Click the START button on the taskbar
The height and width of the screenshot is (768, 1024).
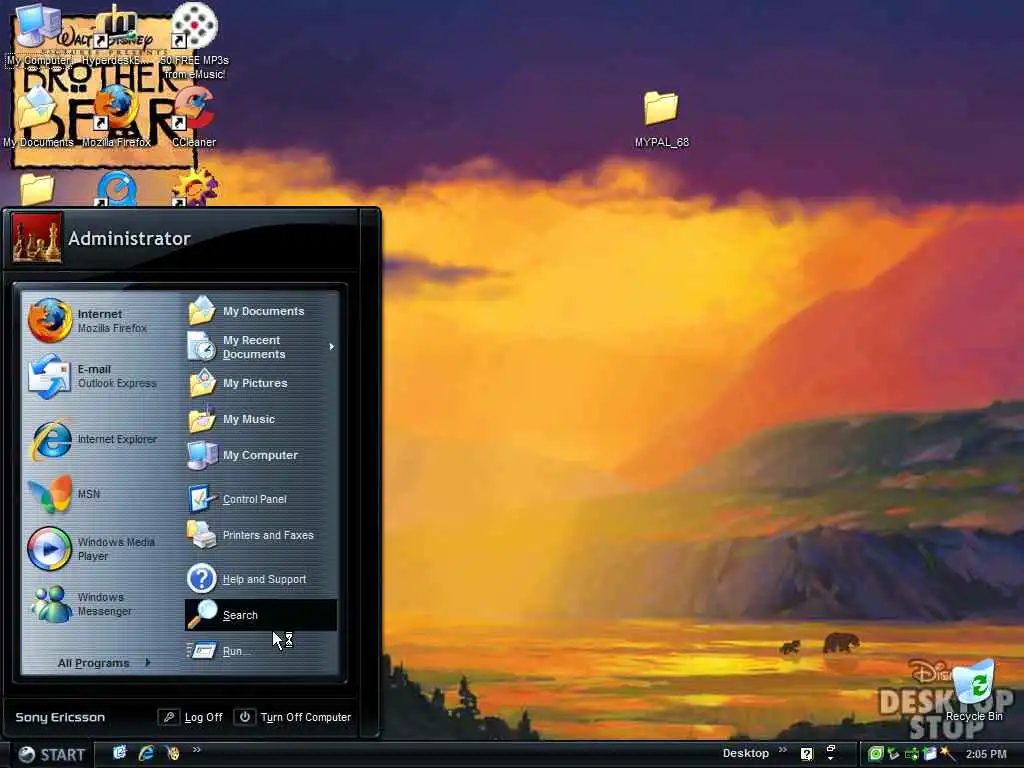click(51, 755)
